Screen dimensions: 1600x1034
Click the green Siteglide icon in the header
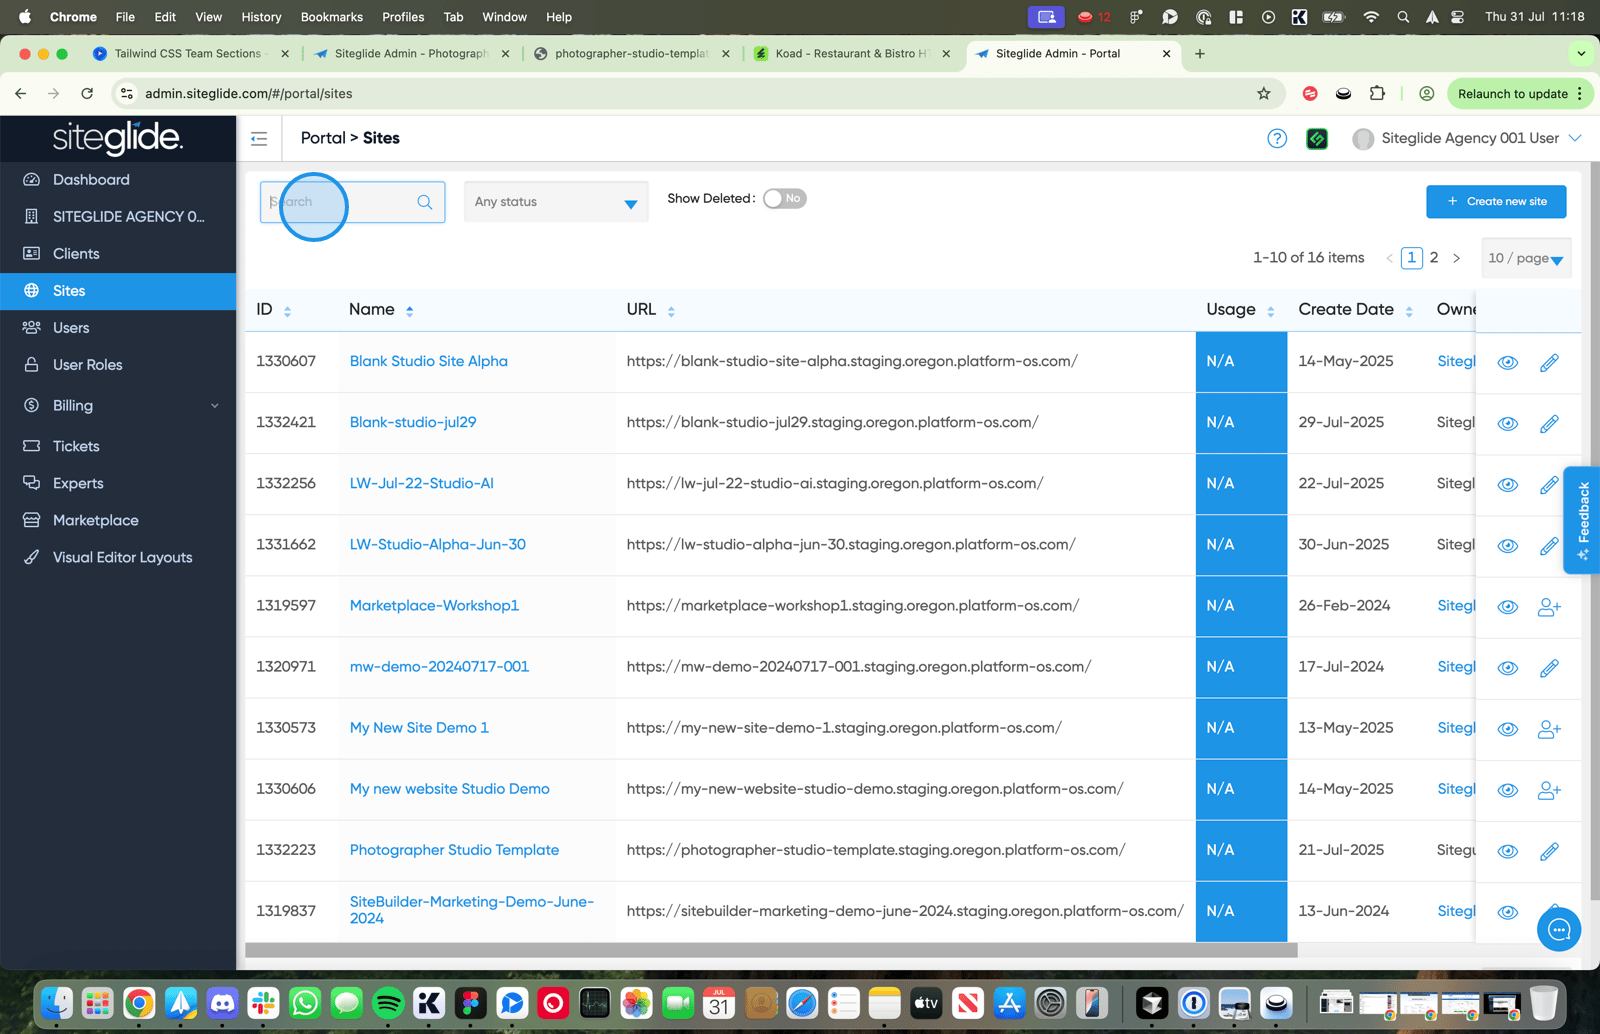(x=1317, y=139)
